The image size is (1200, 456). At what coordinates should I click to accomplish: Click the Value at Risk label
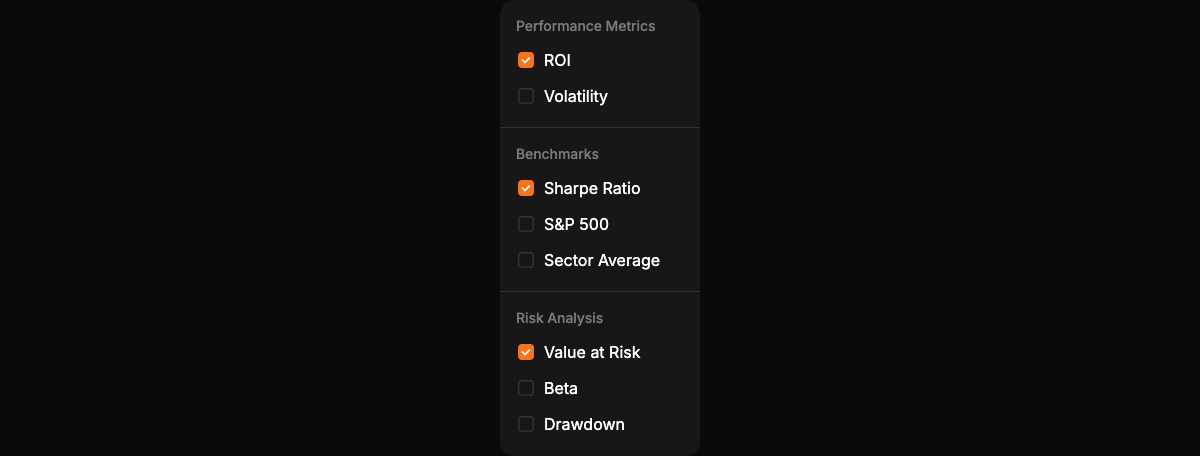(592, 352)
